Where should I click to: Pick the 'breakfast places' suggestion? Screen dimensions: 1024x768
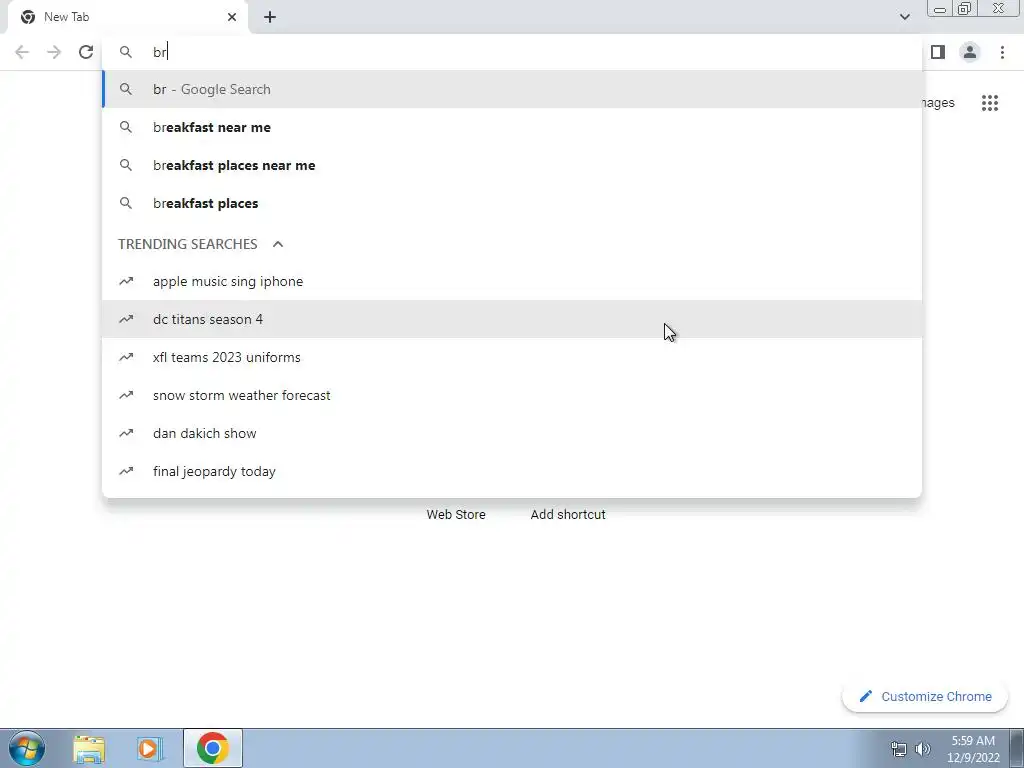[512, 203]
